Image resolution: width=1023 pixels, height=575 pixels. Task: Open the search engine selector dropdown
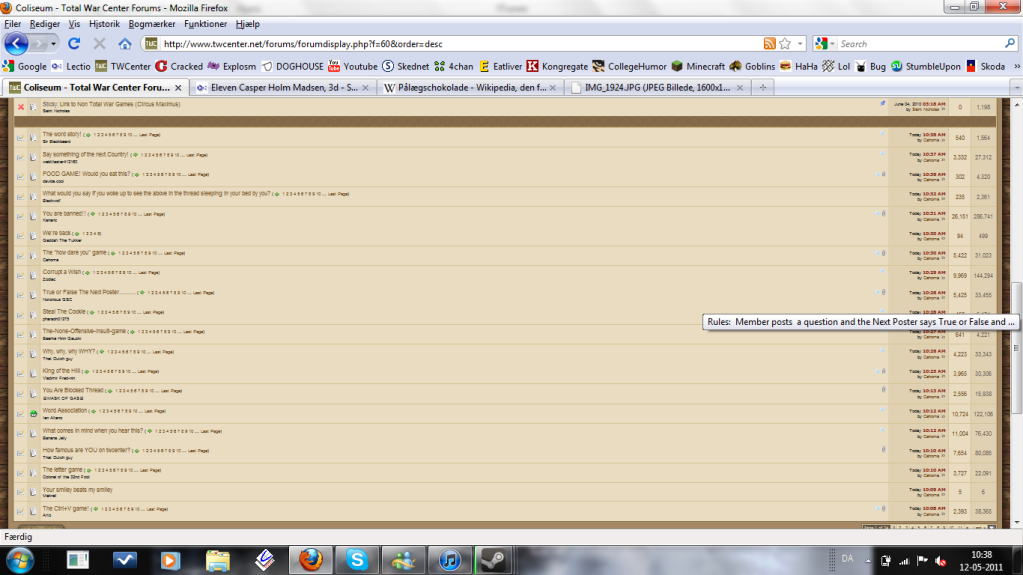click(824, 44)
